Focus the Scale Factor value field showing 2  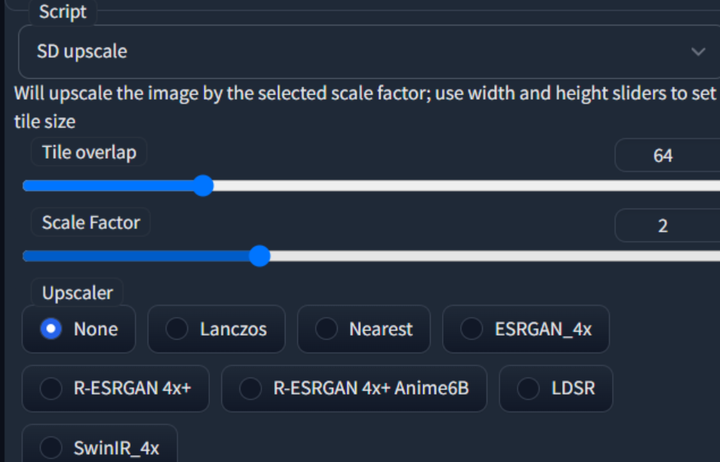pos(663,226)
